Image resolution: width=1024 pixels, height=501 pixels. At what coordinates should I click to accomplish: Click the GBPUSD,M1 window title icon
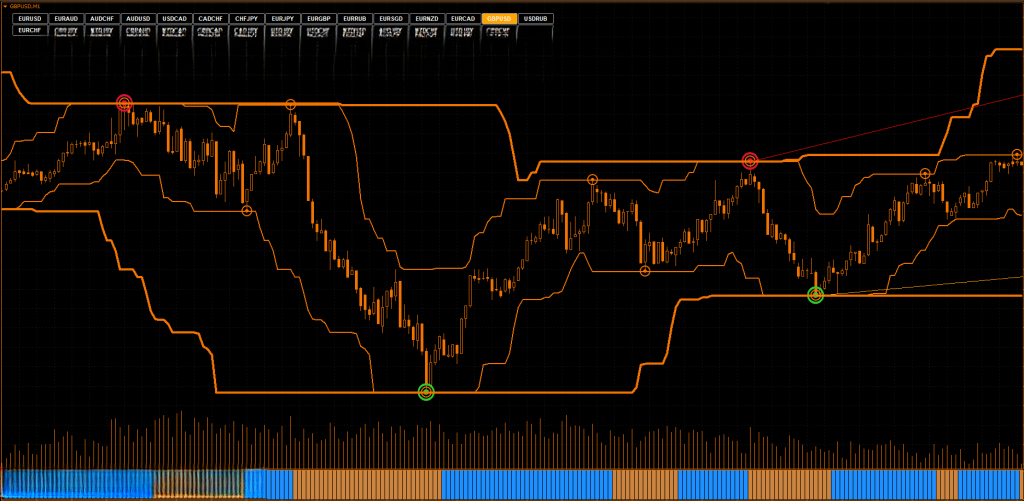[4, 6]
